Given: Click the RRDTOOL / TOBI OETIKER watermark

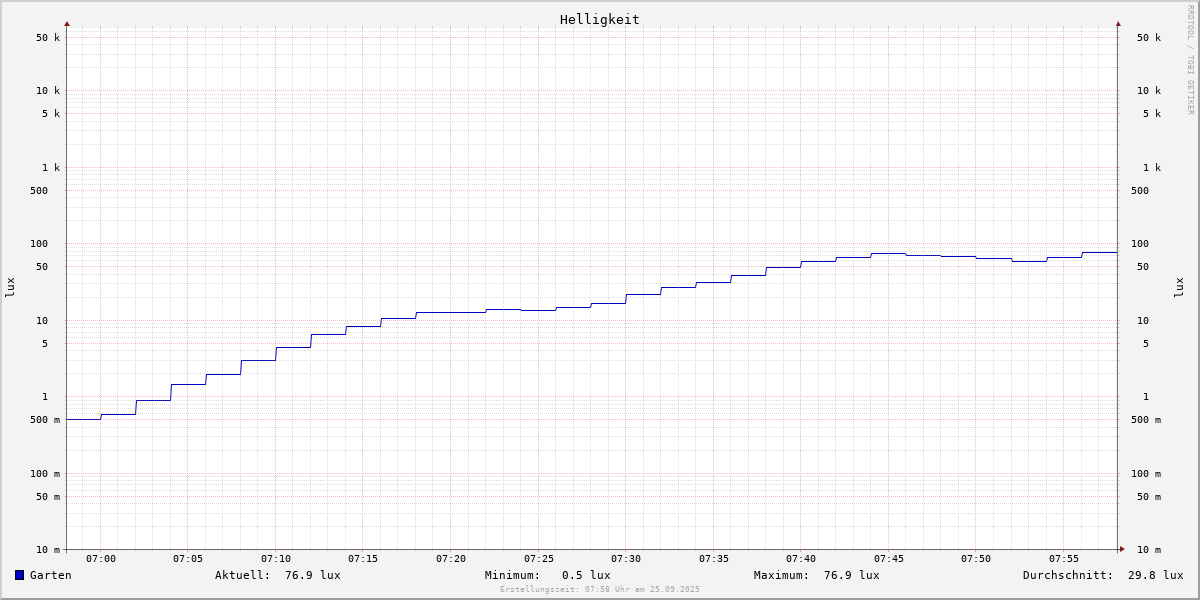Looking at the screenshot, I should [1190, 60].
